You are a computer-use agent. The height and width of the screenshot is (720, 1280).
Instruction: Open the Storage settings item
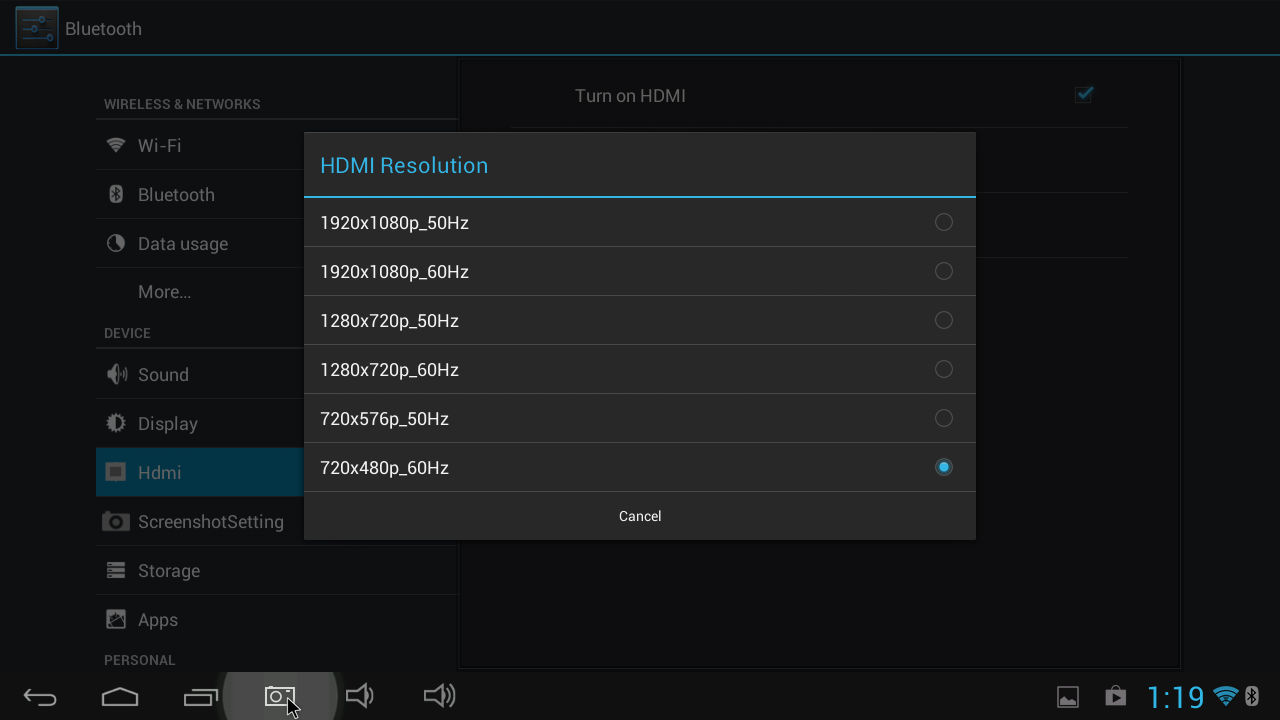coord(168,571)
